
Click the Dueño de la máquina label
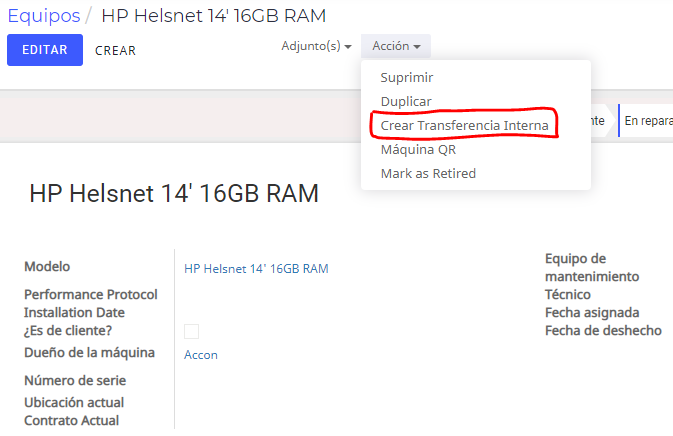pyautogui.click(x=89, y=353)
